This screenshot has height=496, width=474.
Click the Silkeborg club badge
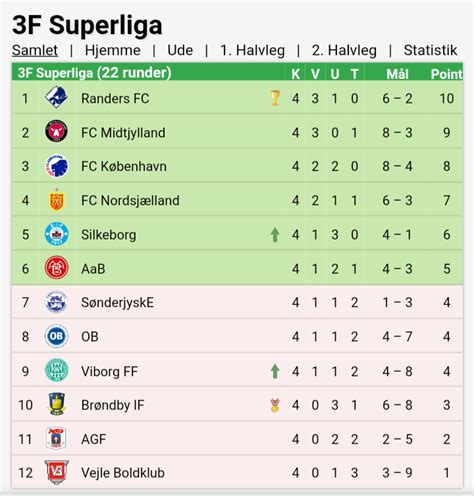(57, 234)
